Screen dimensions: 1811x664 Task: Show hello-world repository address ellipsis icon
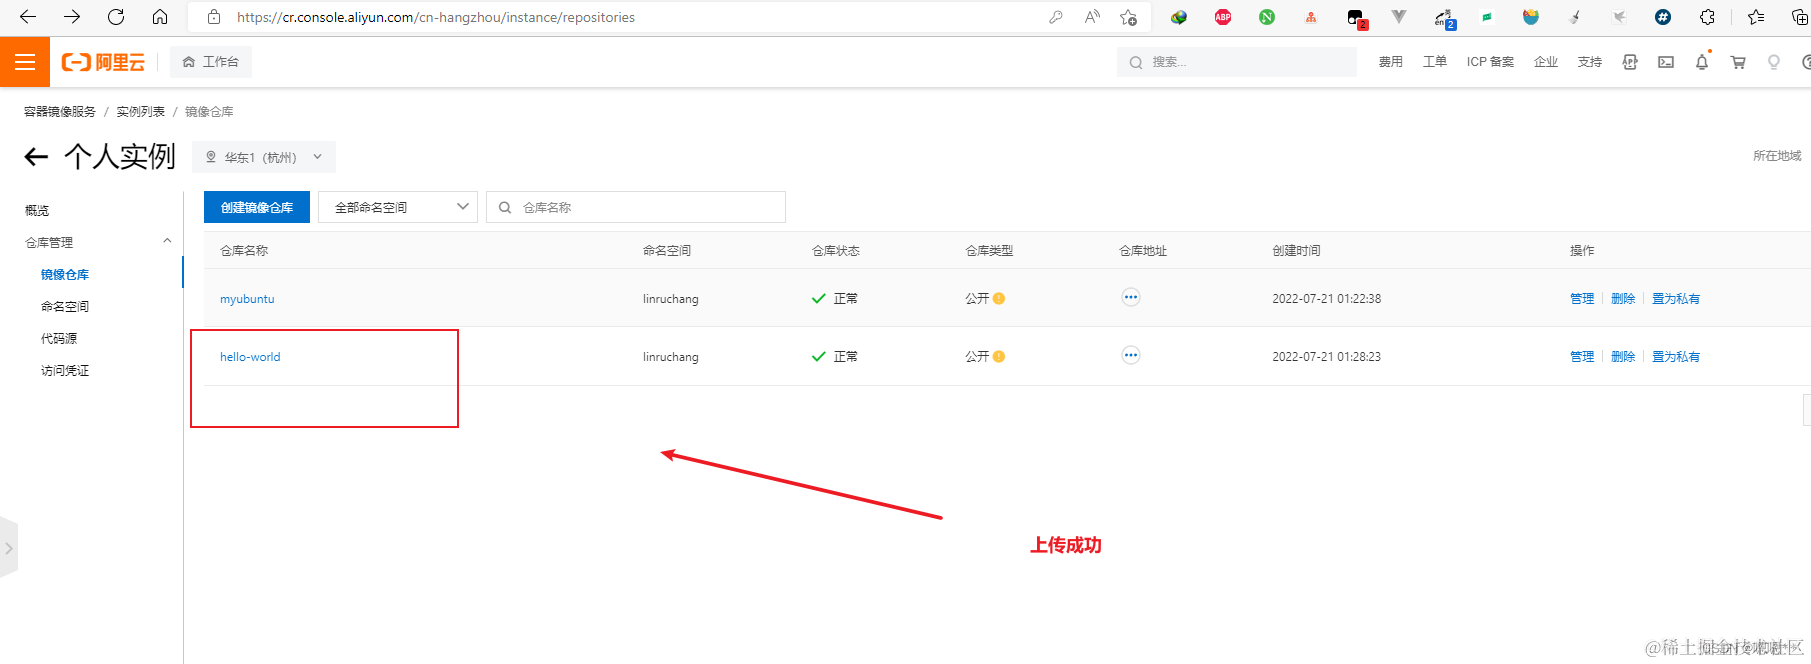(1131, 355)
